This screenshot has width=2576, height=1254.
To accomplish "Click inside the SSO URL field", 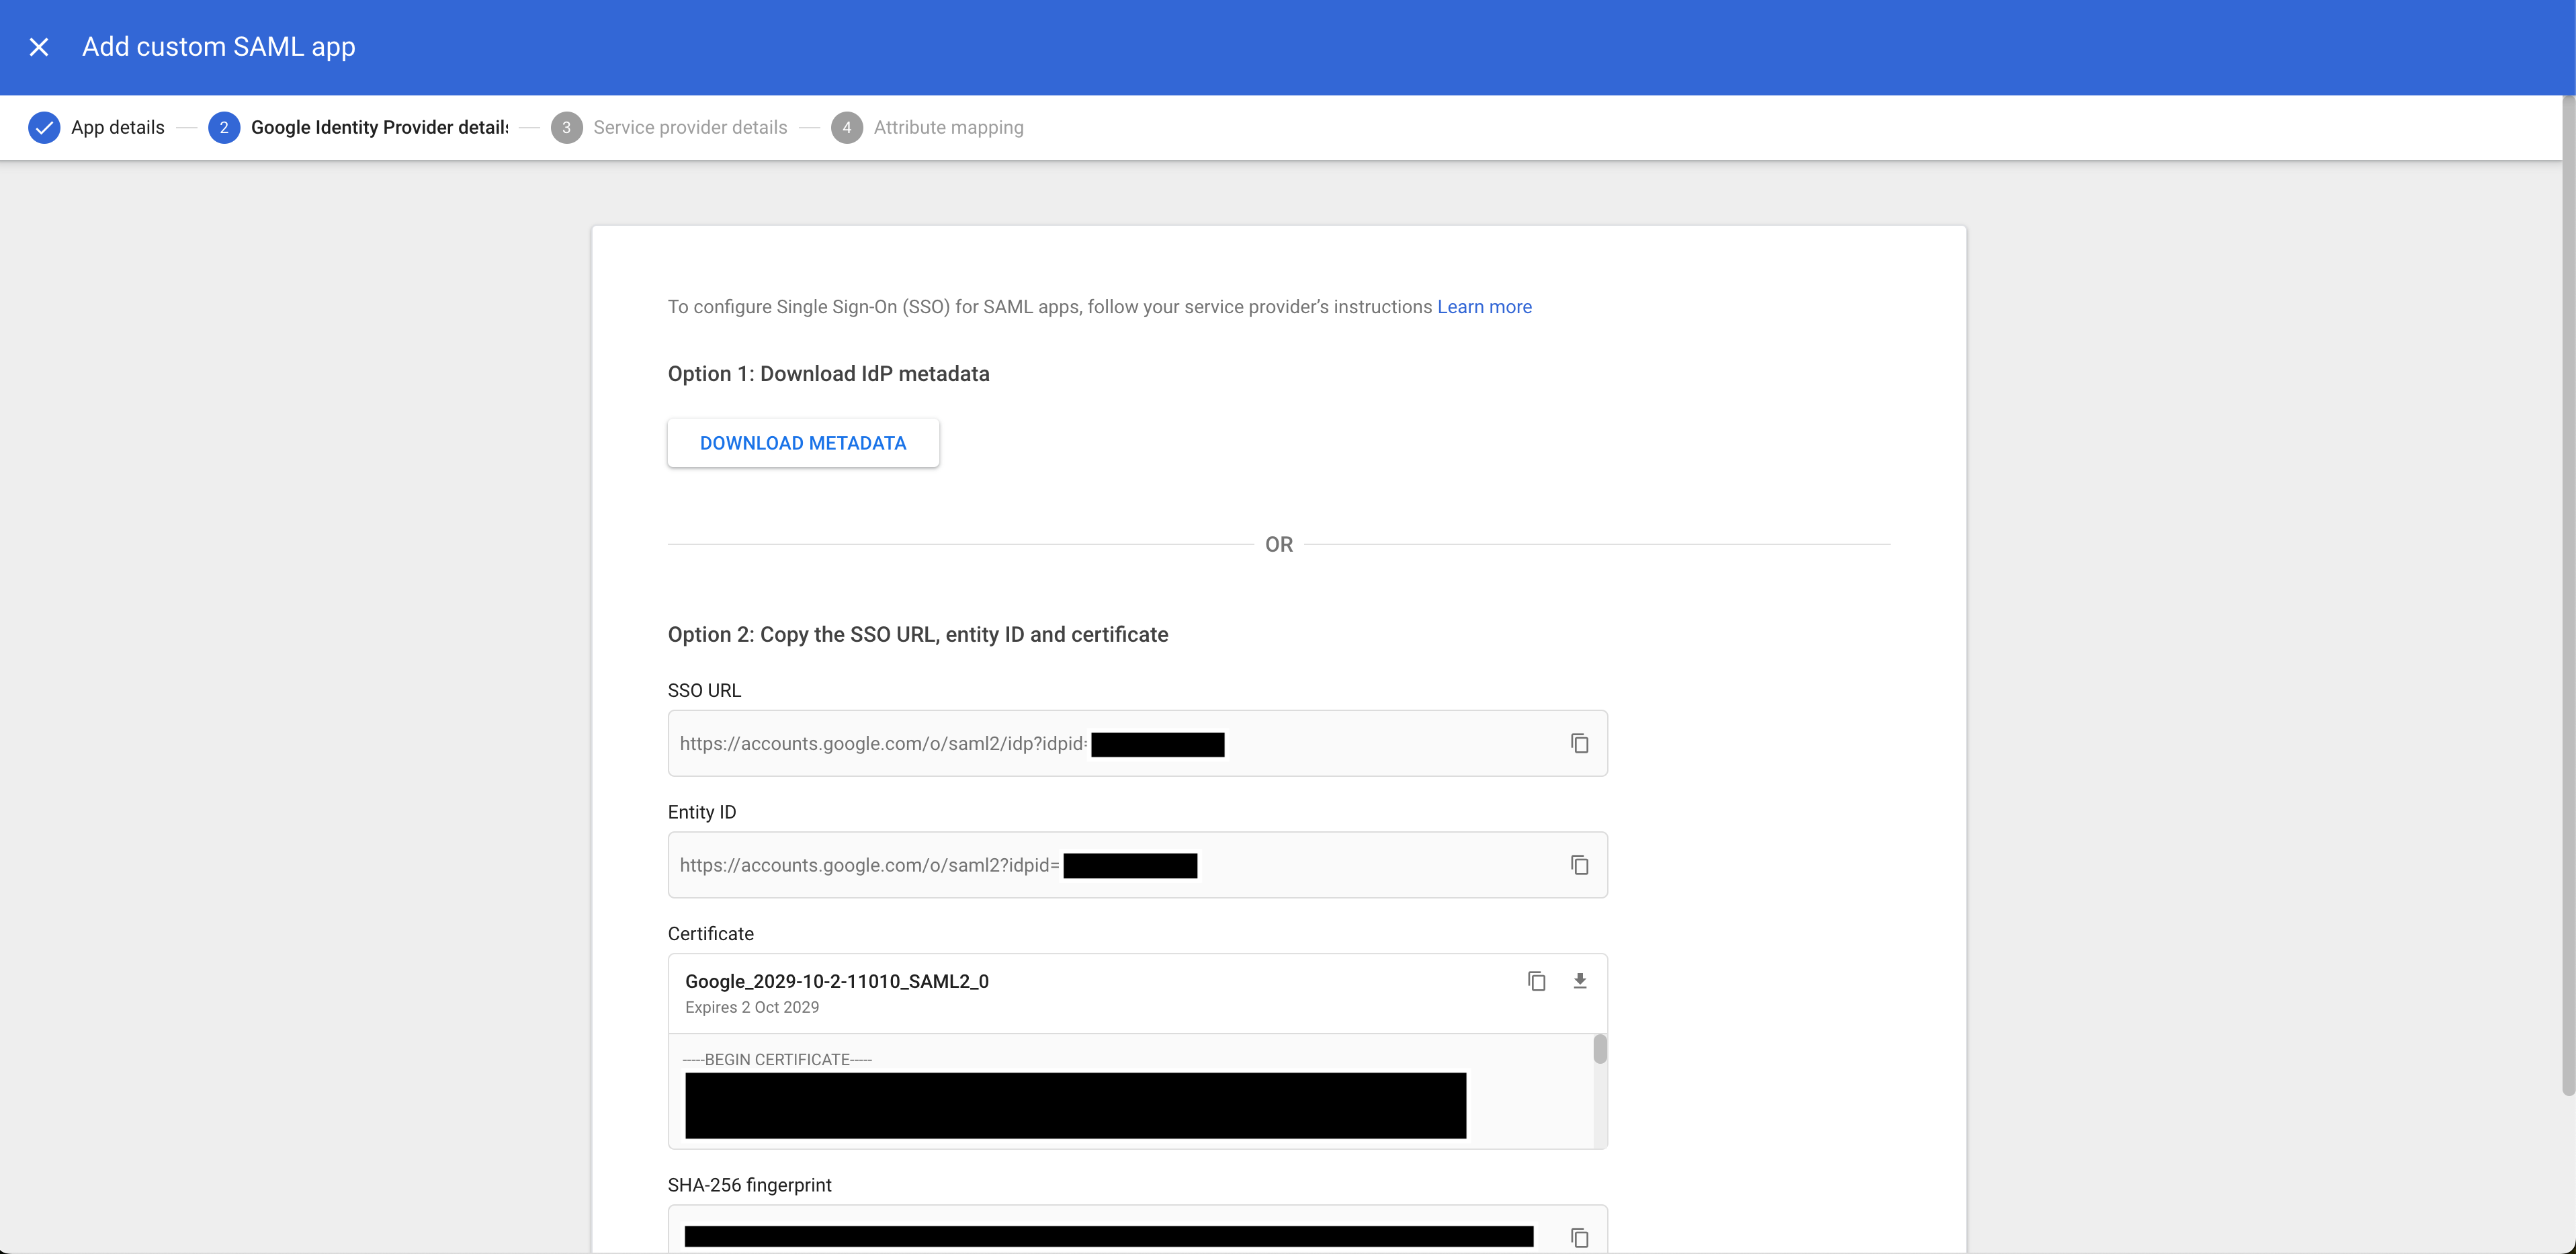I will [x=1137, y=743].
